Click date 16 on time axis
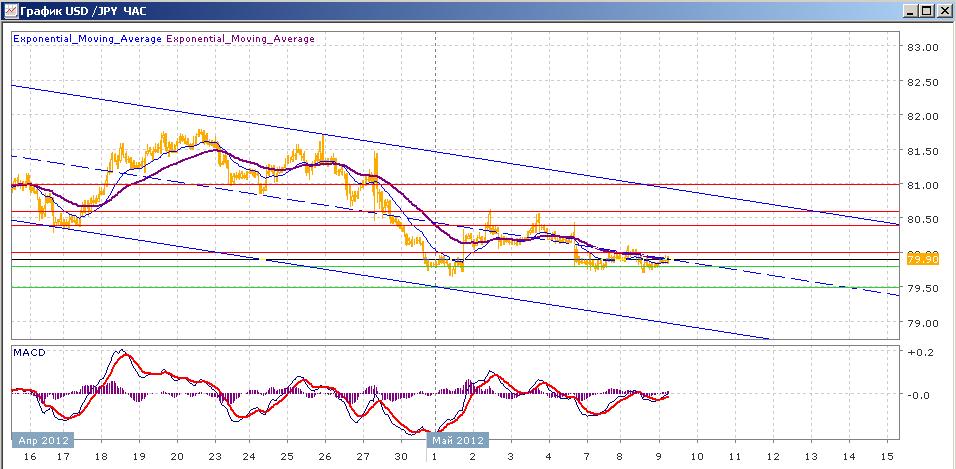The image size is (956, 469). 28,456
